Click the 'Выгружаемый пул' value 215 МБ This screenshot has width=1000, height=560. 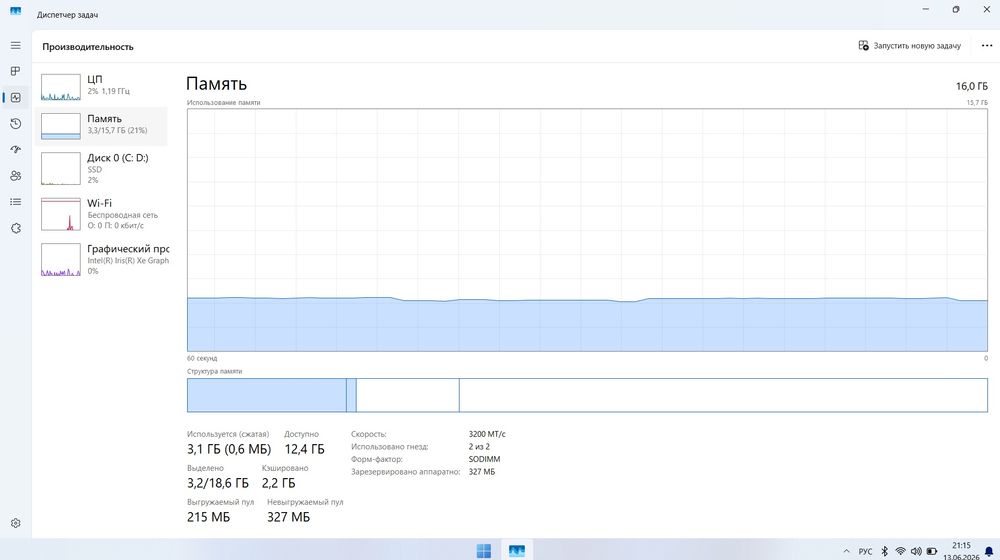pyautogui.click(x=208, y=517)
